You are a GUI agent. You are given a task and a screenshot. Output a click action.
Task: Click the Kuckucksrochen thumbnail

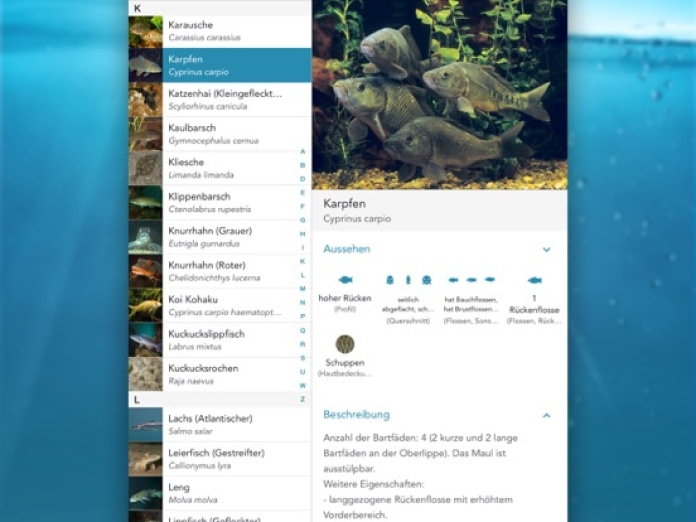(x=146, y=374)
